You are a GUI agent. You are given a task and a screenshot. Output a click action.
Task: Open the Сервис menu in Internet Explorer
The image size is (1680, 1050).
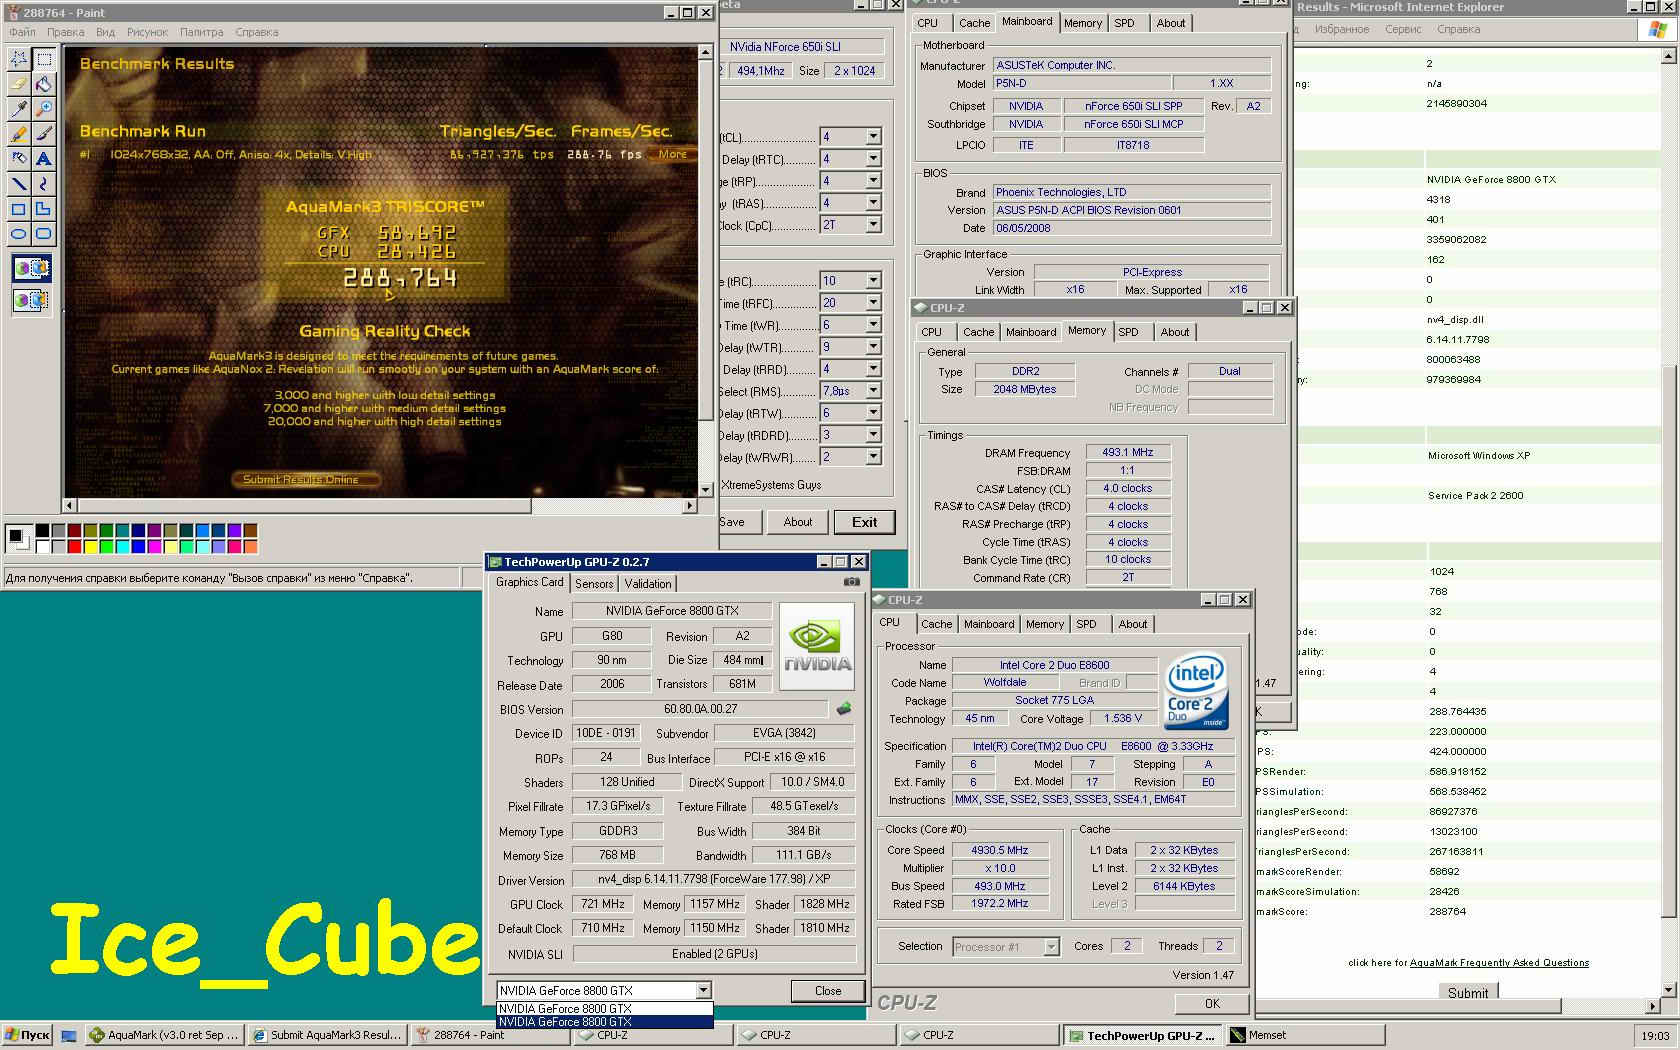coord(1403,29)
